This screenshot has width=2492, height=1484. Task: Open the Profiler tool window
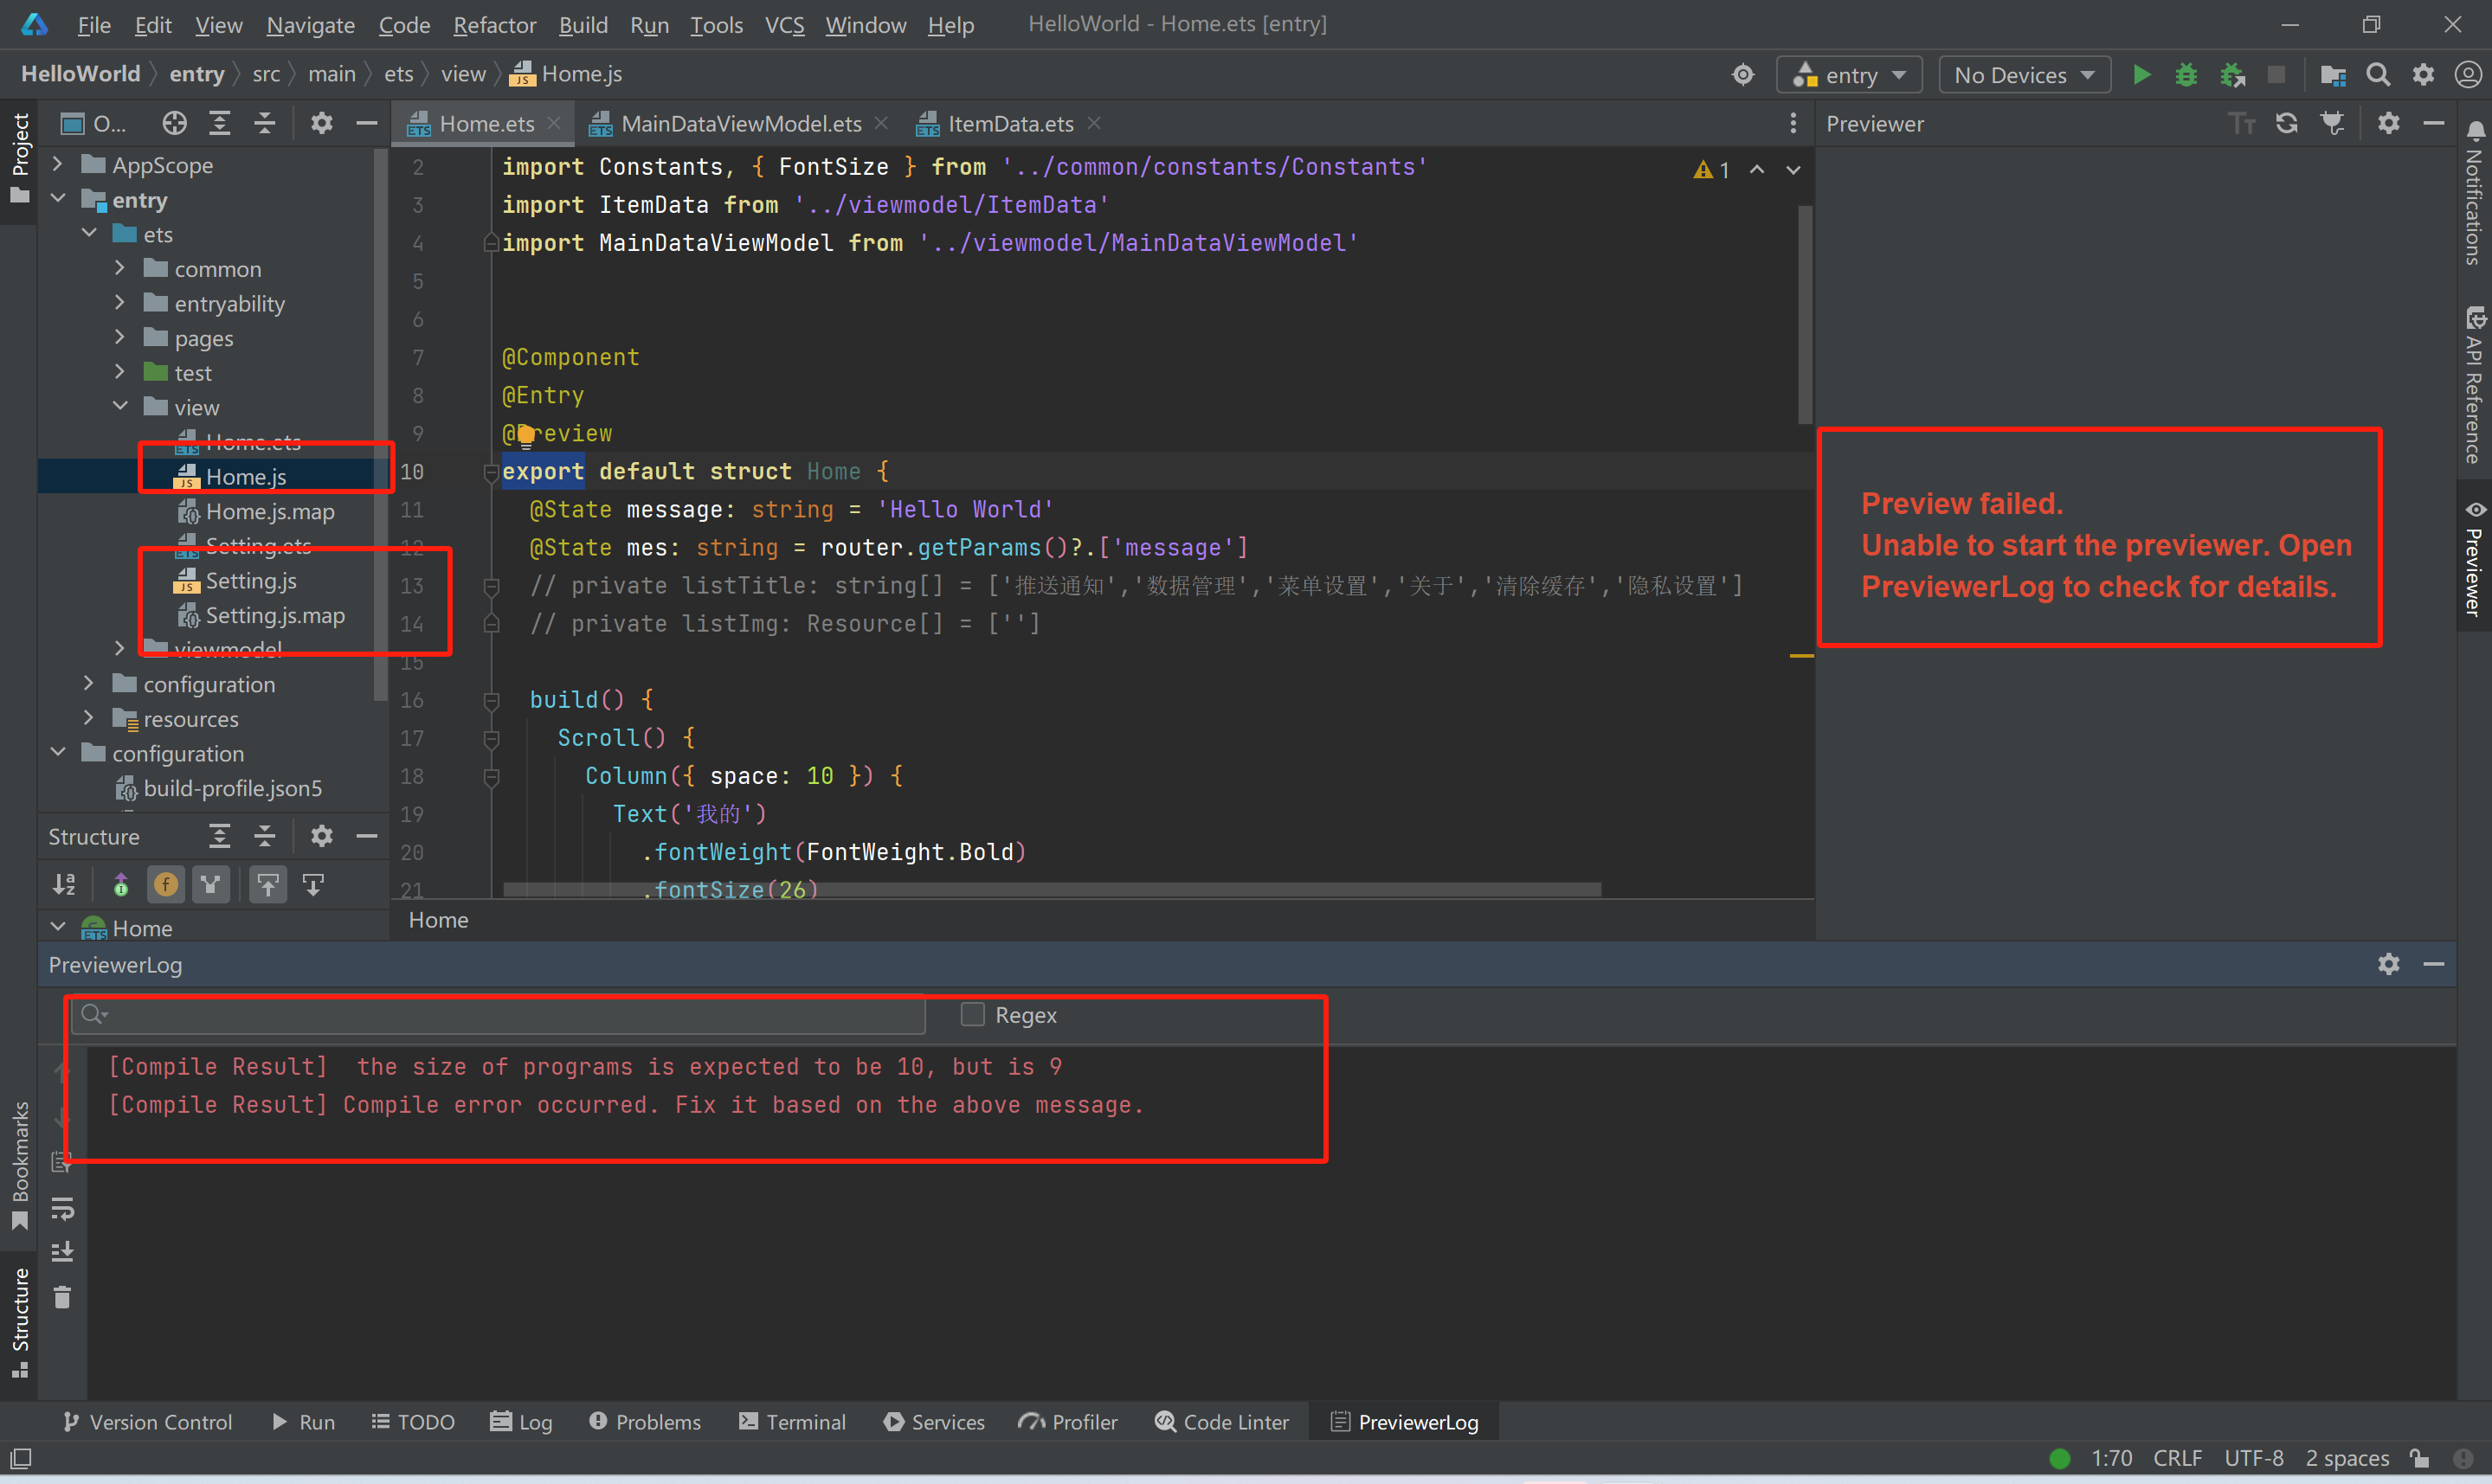tap(1068, 1421)
